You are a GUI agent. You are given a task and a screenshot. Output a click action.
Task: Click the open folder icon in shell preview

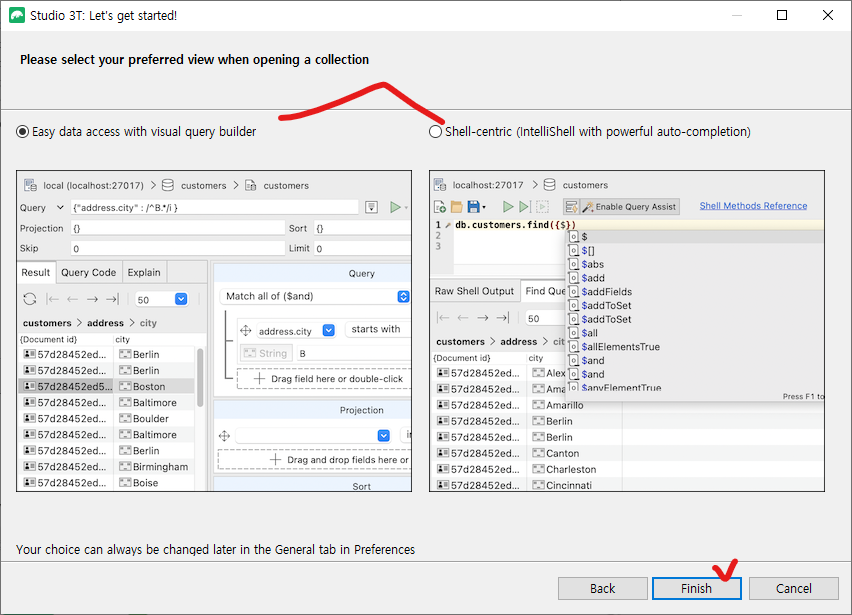(456, 206)
